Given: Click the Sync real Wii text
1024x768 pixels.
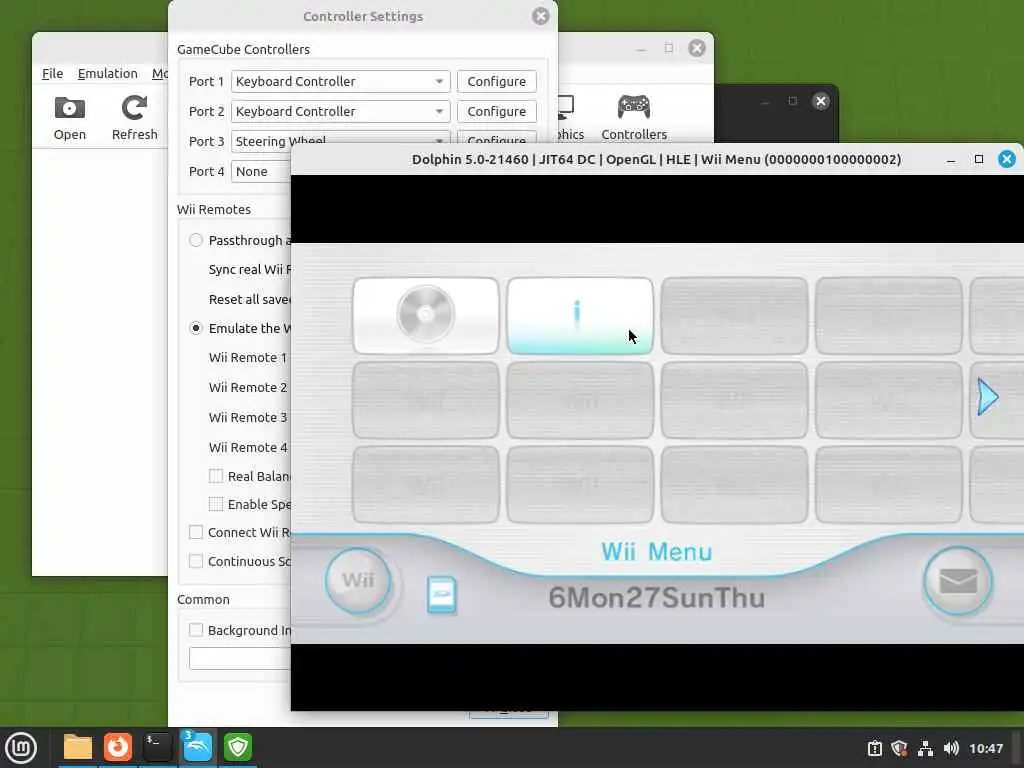Looking at the screenshot, I should [249, 270].
